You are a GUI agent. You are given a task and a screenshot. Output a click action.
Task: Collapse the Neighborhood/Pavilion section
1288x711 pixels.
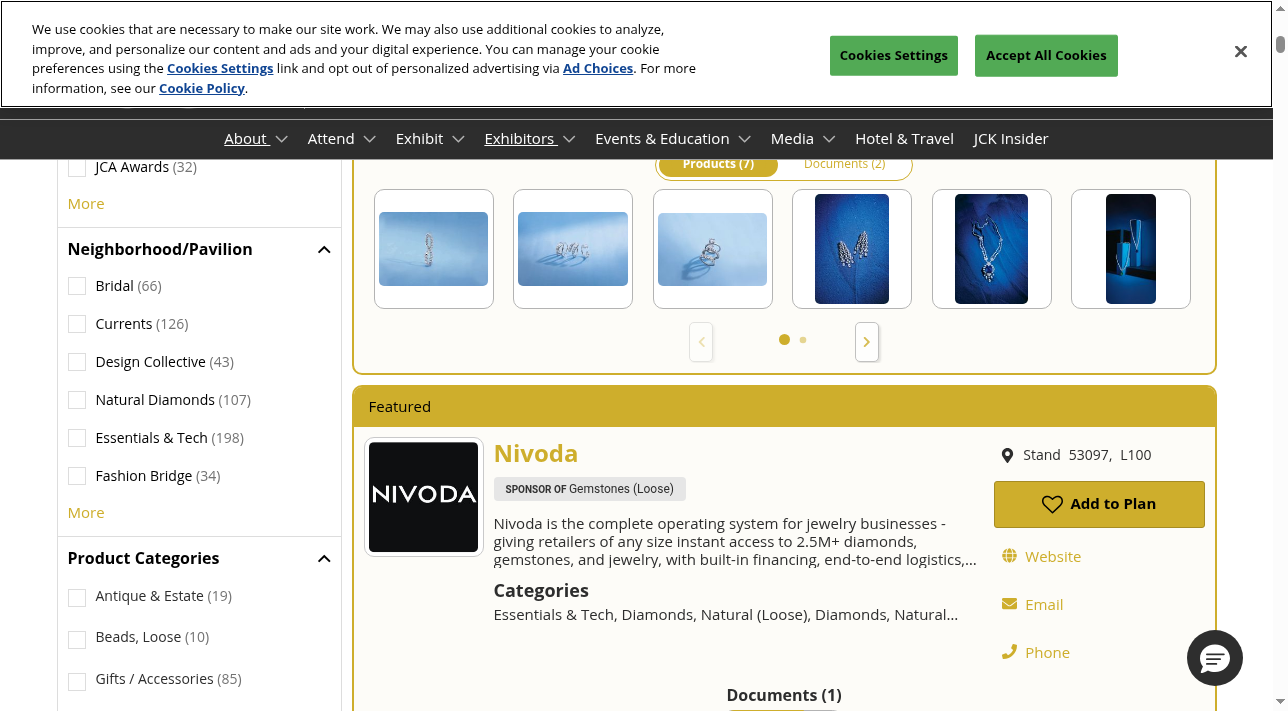pyautogui.click(x=324, y=250)
